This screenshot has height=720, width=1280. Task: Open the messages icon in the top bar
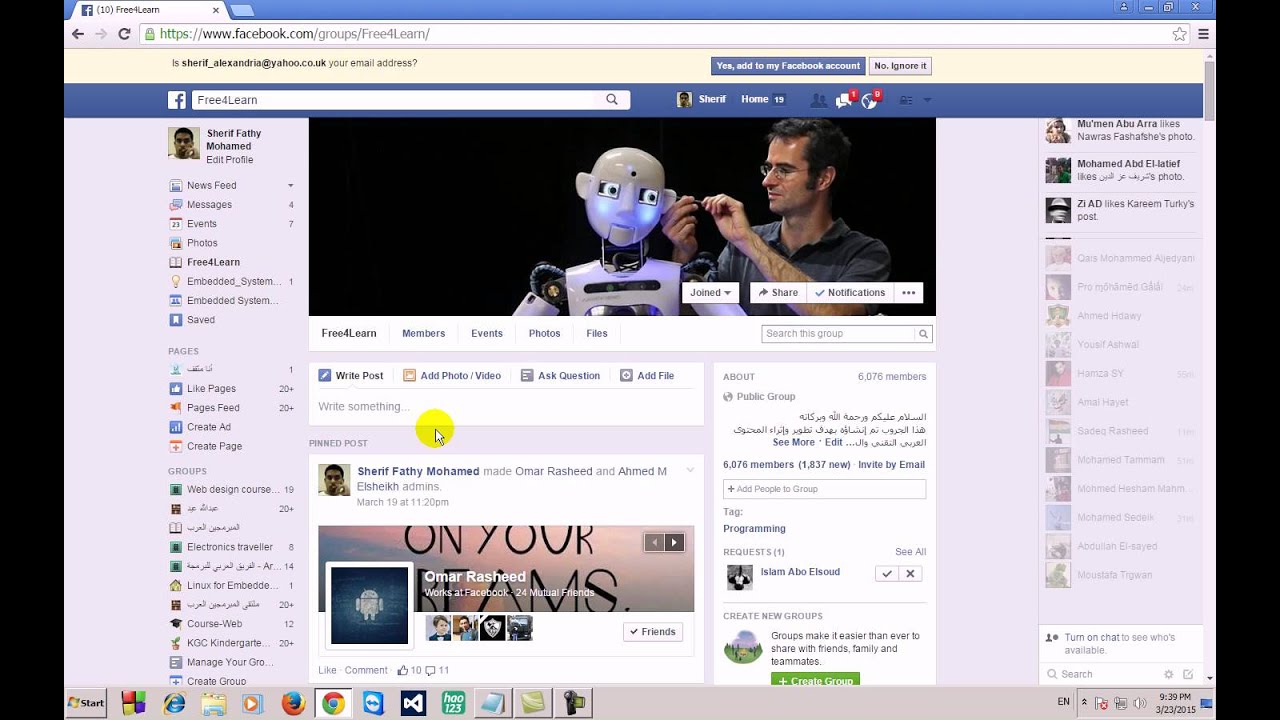tap(843, 100)
